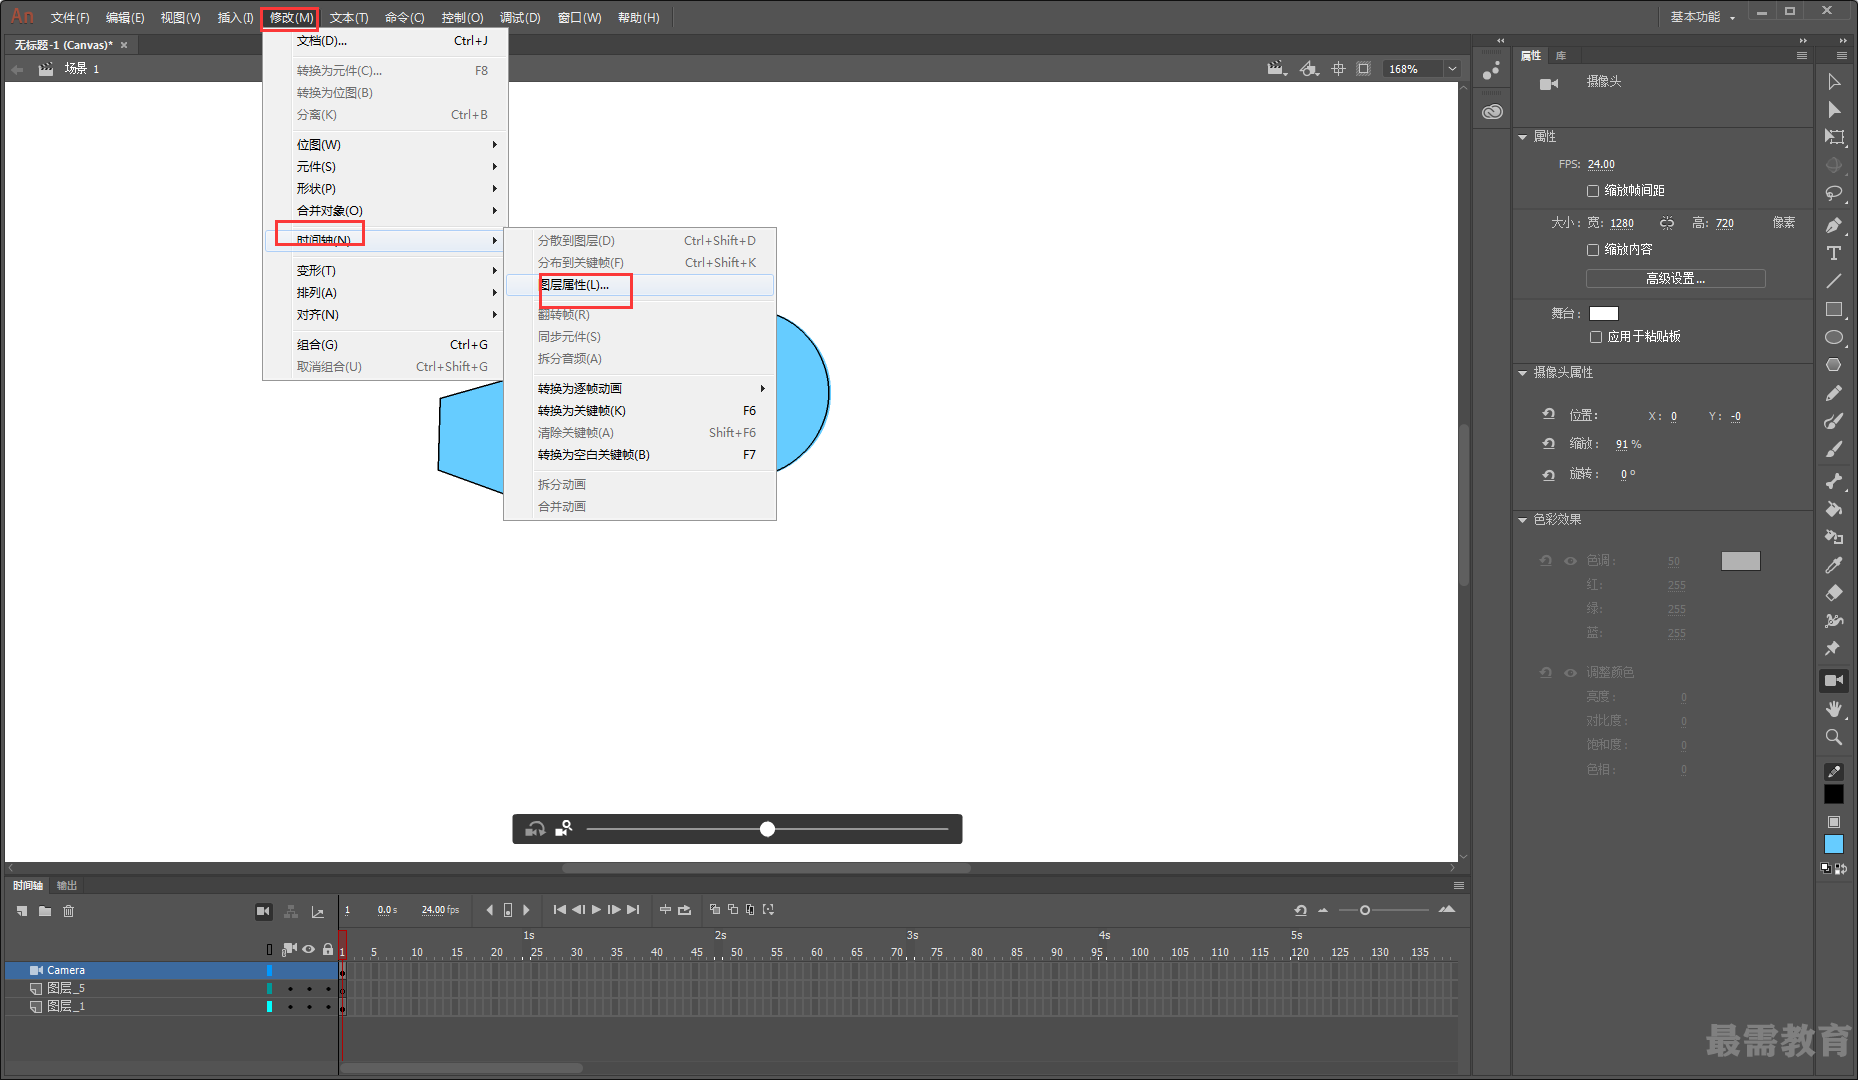Image resolution: width=1858 pixels, height=1080 pixels.
Task: Collapse the 色彩效果 section
Action: click(1523, 520)
